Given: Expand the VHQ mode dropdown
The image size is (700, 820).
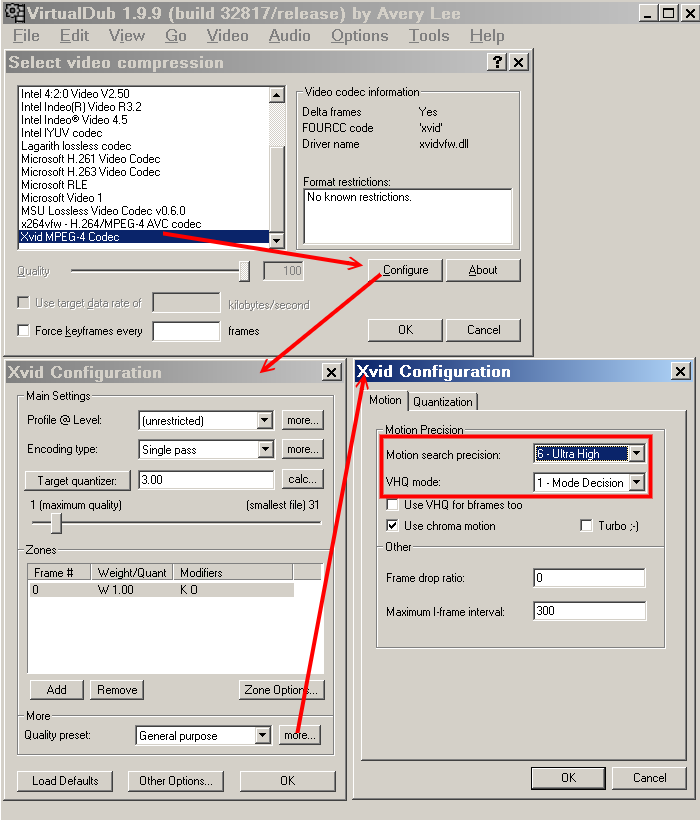Looking at the screenshot, I should [x=637, y=482].
